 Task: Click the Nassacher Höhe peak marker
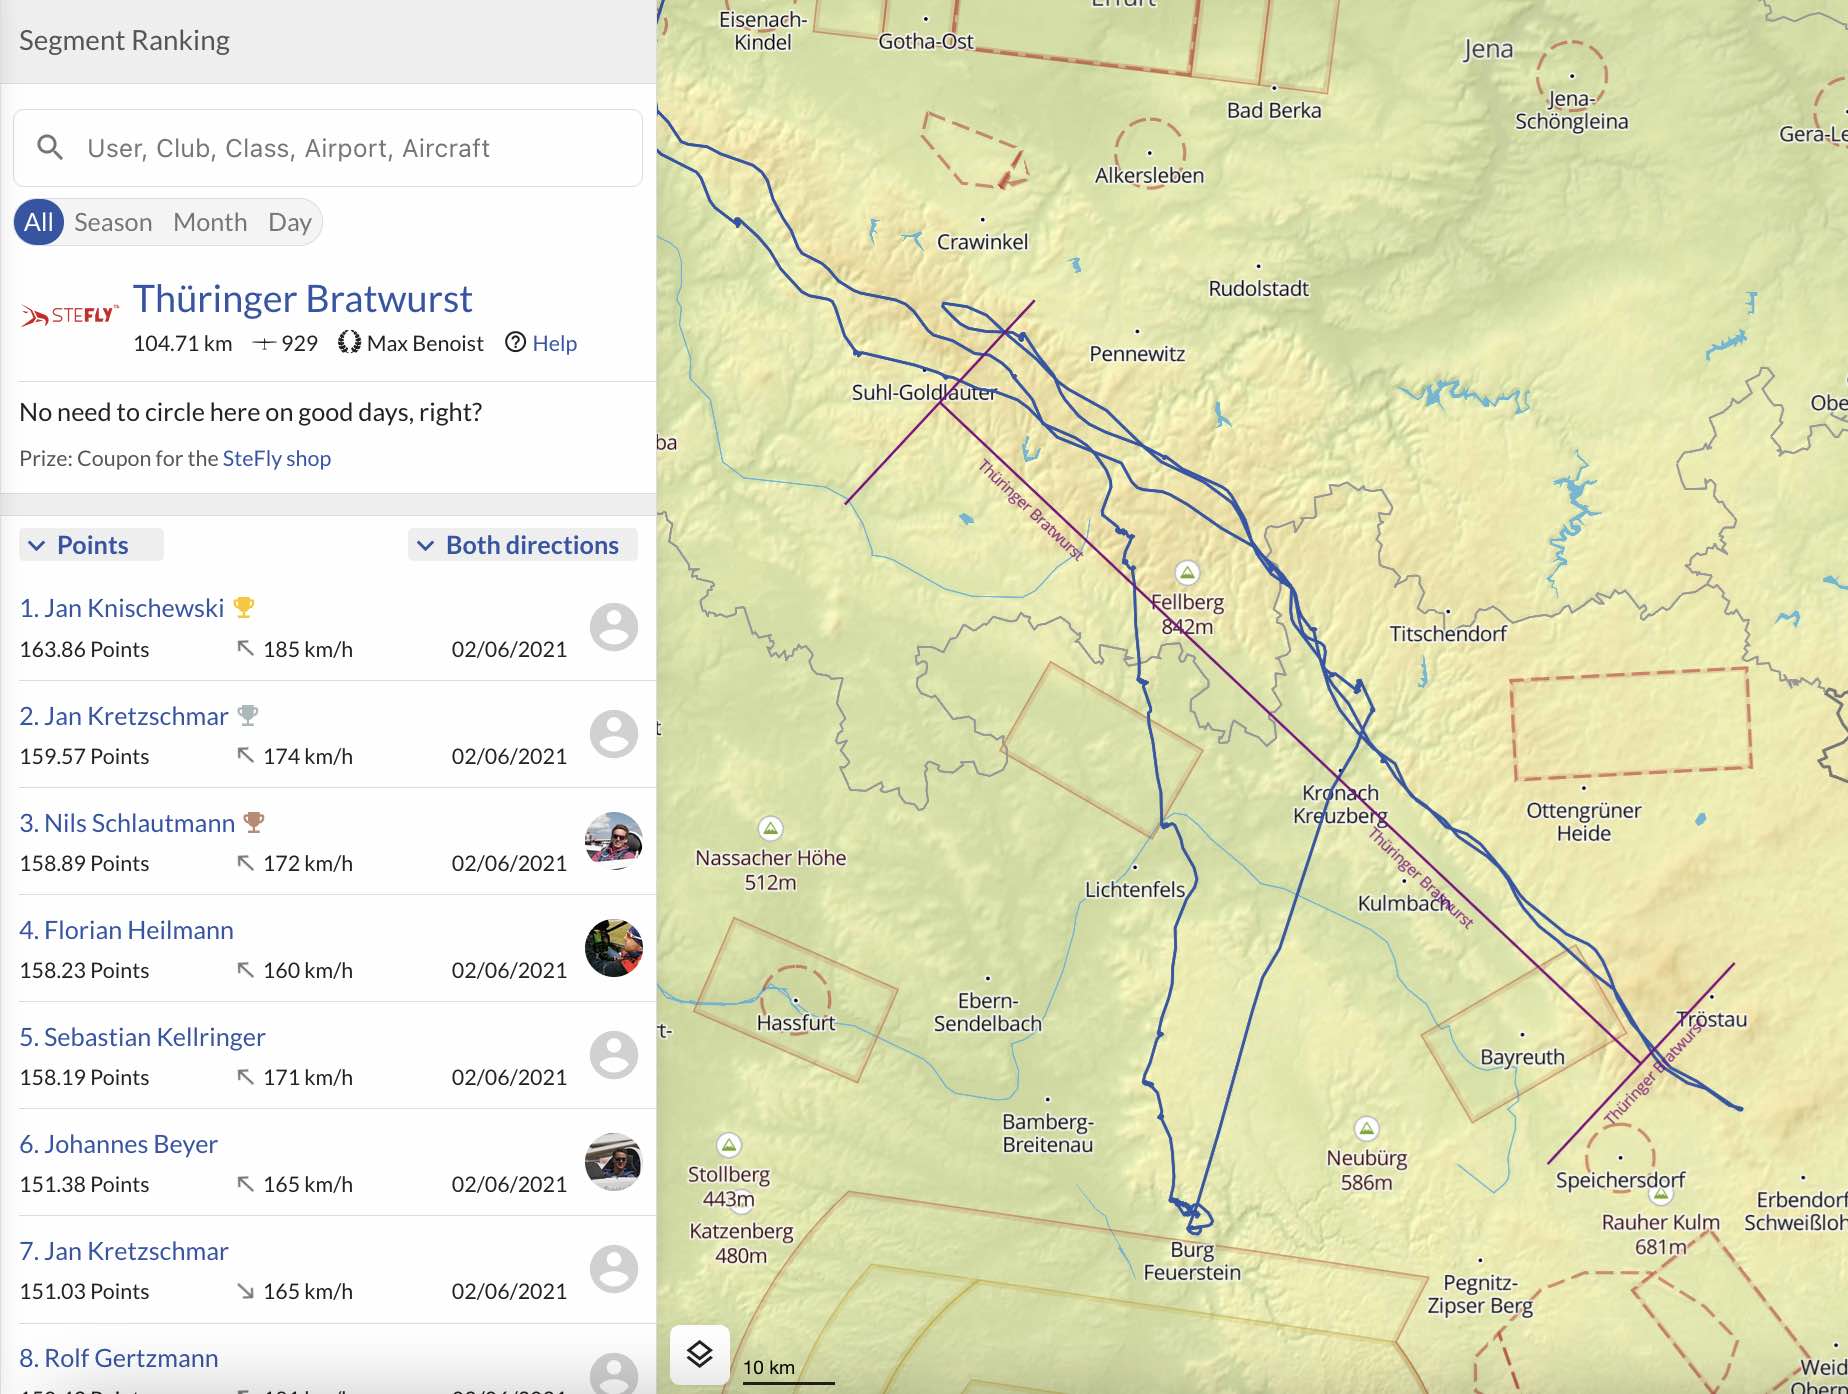tap(770, 828)
